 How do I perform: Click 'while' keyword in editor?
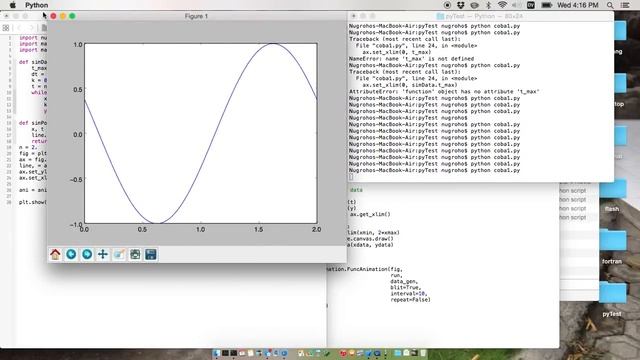(x=39, y=92)
